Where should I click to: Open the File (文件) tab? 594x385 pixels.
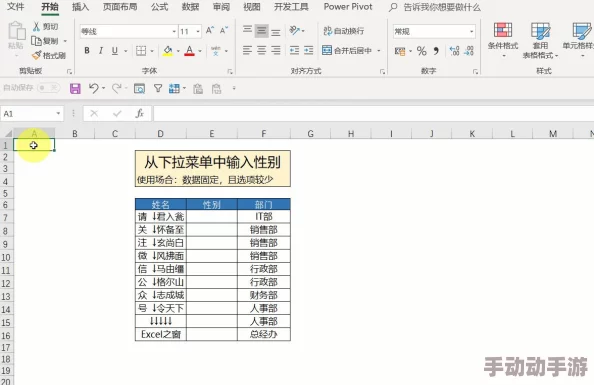point(16,7)
